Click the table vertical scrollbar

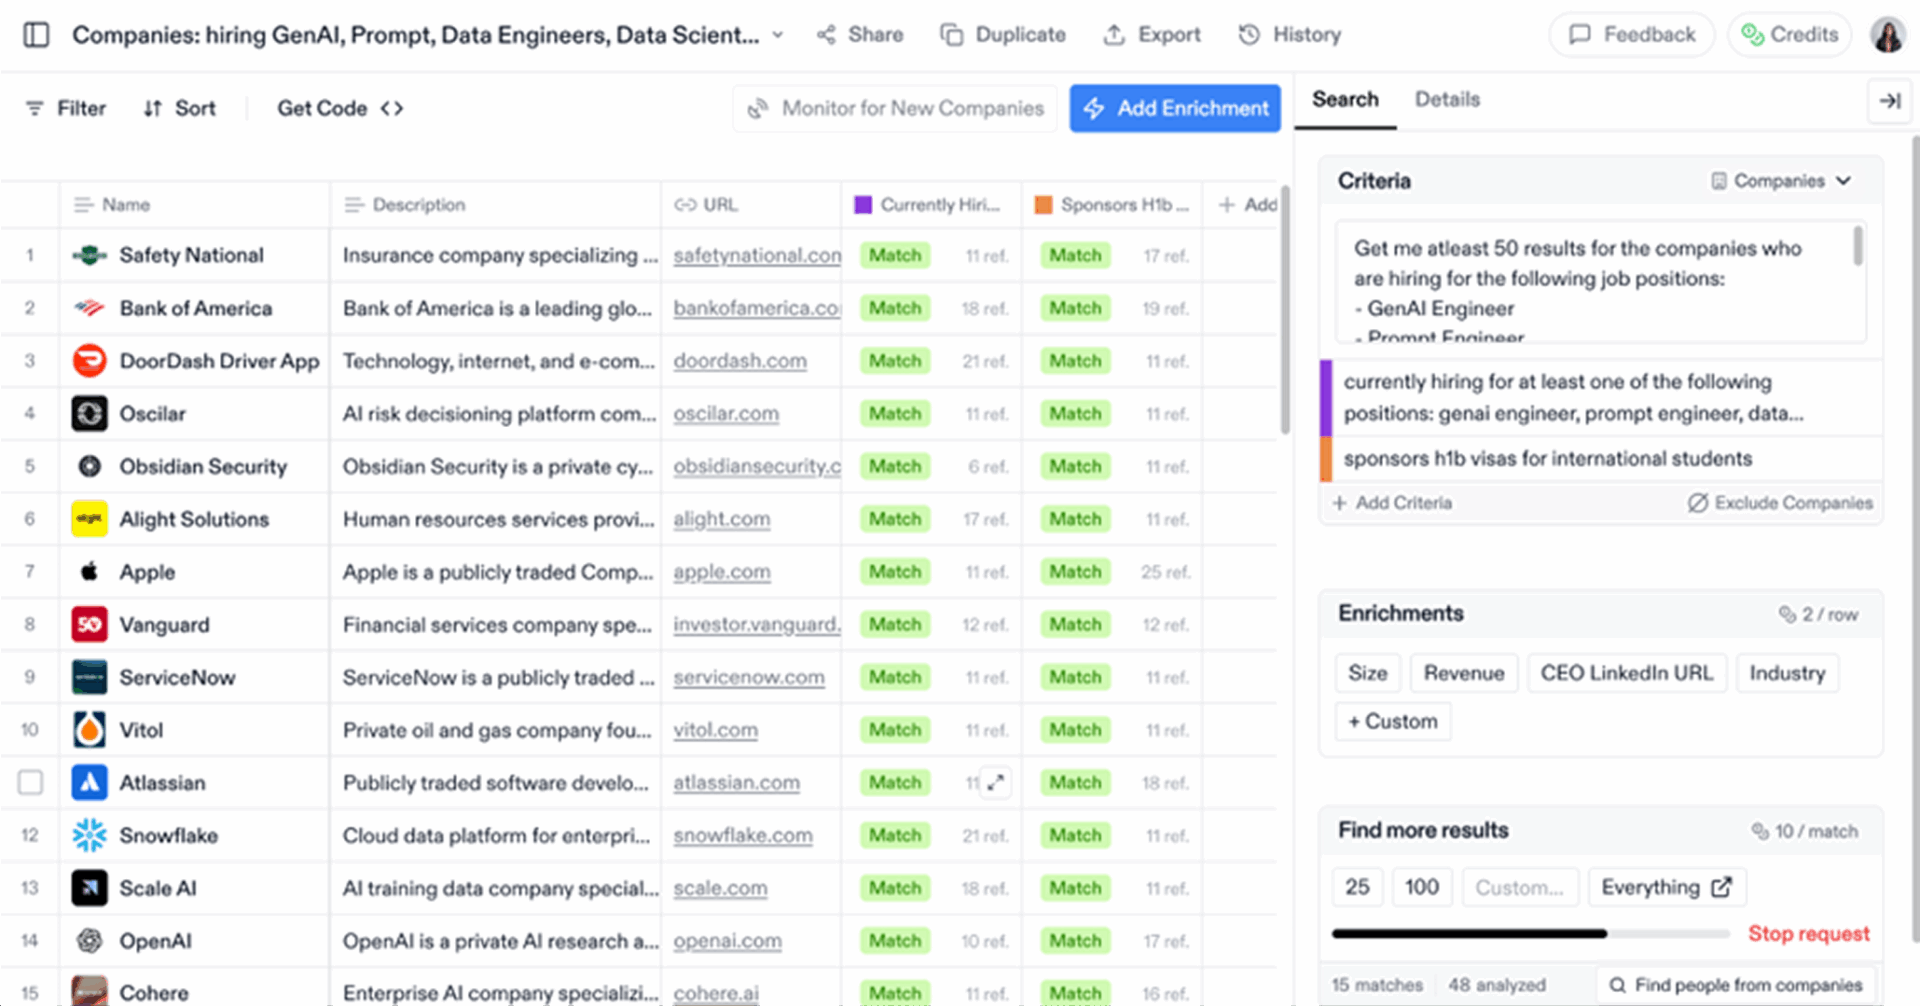pos(1285,310)
